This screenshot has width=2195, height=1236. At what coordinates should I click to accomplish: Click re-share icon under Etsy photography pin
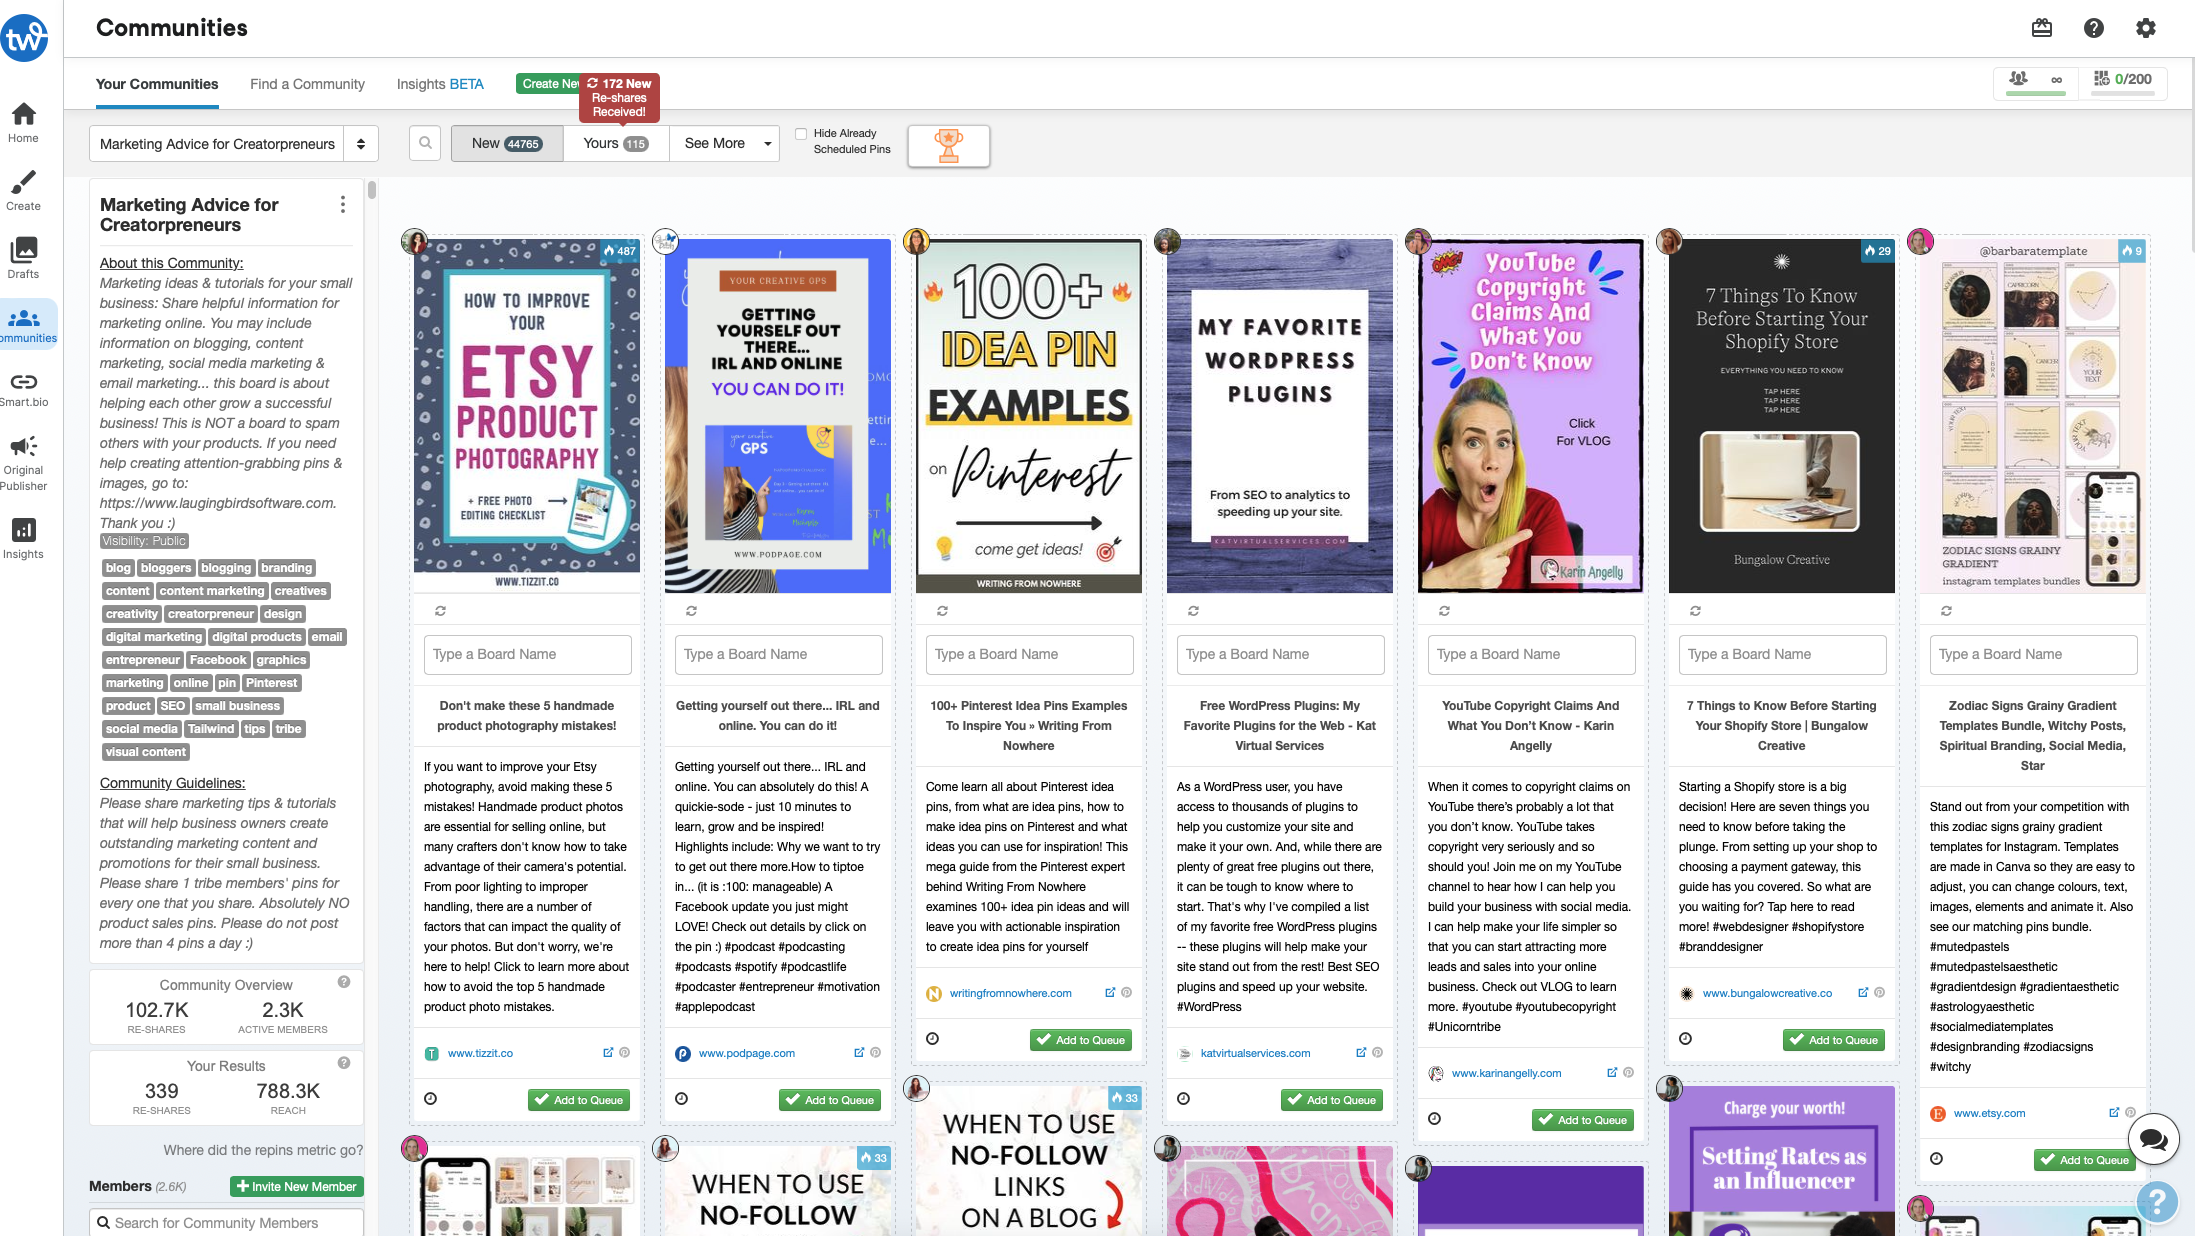(x=440, y=610)
